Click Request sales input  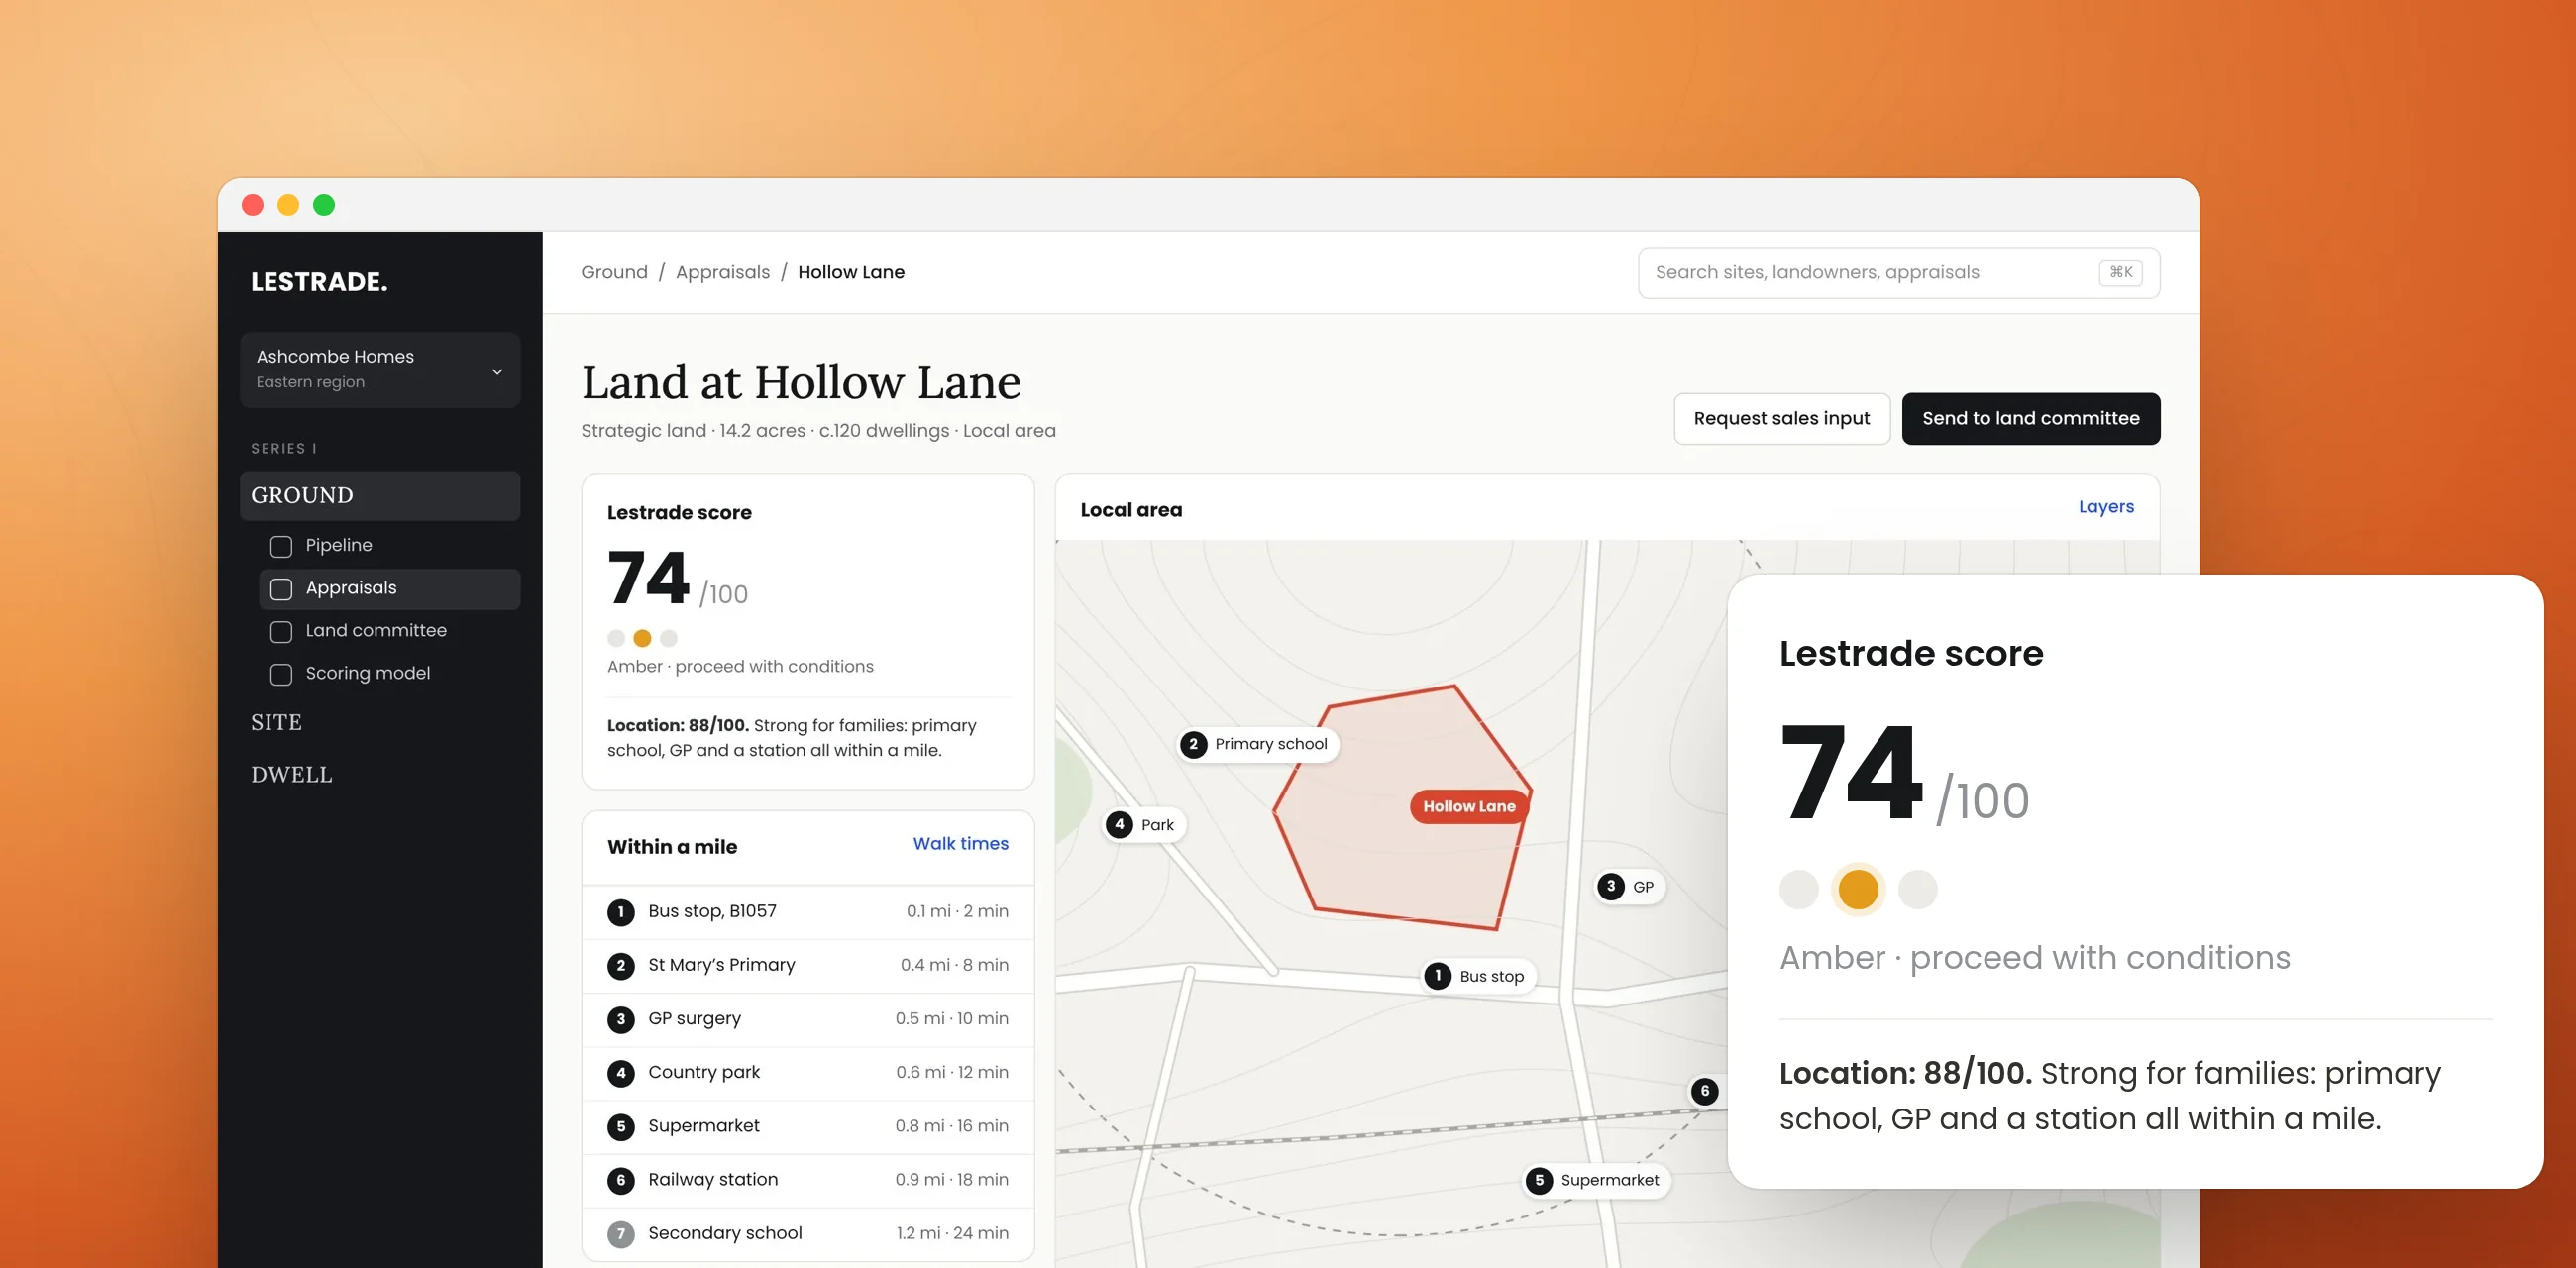(x=1781, y=419)
